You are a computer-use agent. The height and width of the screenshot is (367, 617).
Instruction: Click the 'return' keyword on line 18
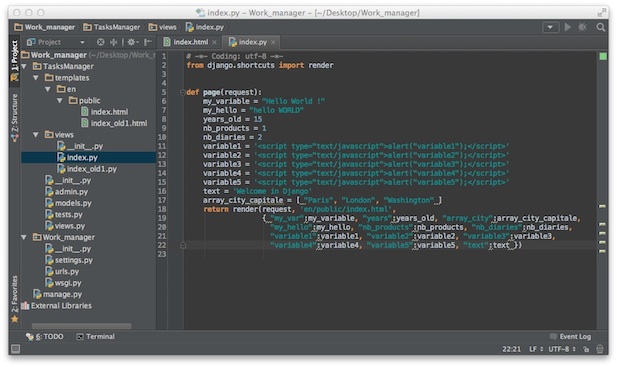tap(216, 209)
